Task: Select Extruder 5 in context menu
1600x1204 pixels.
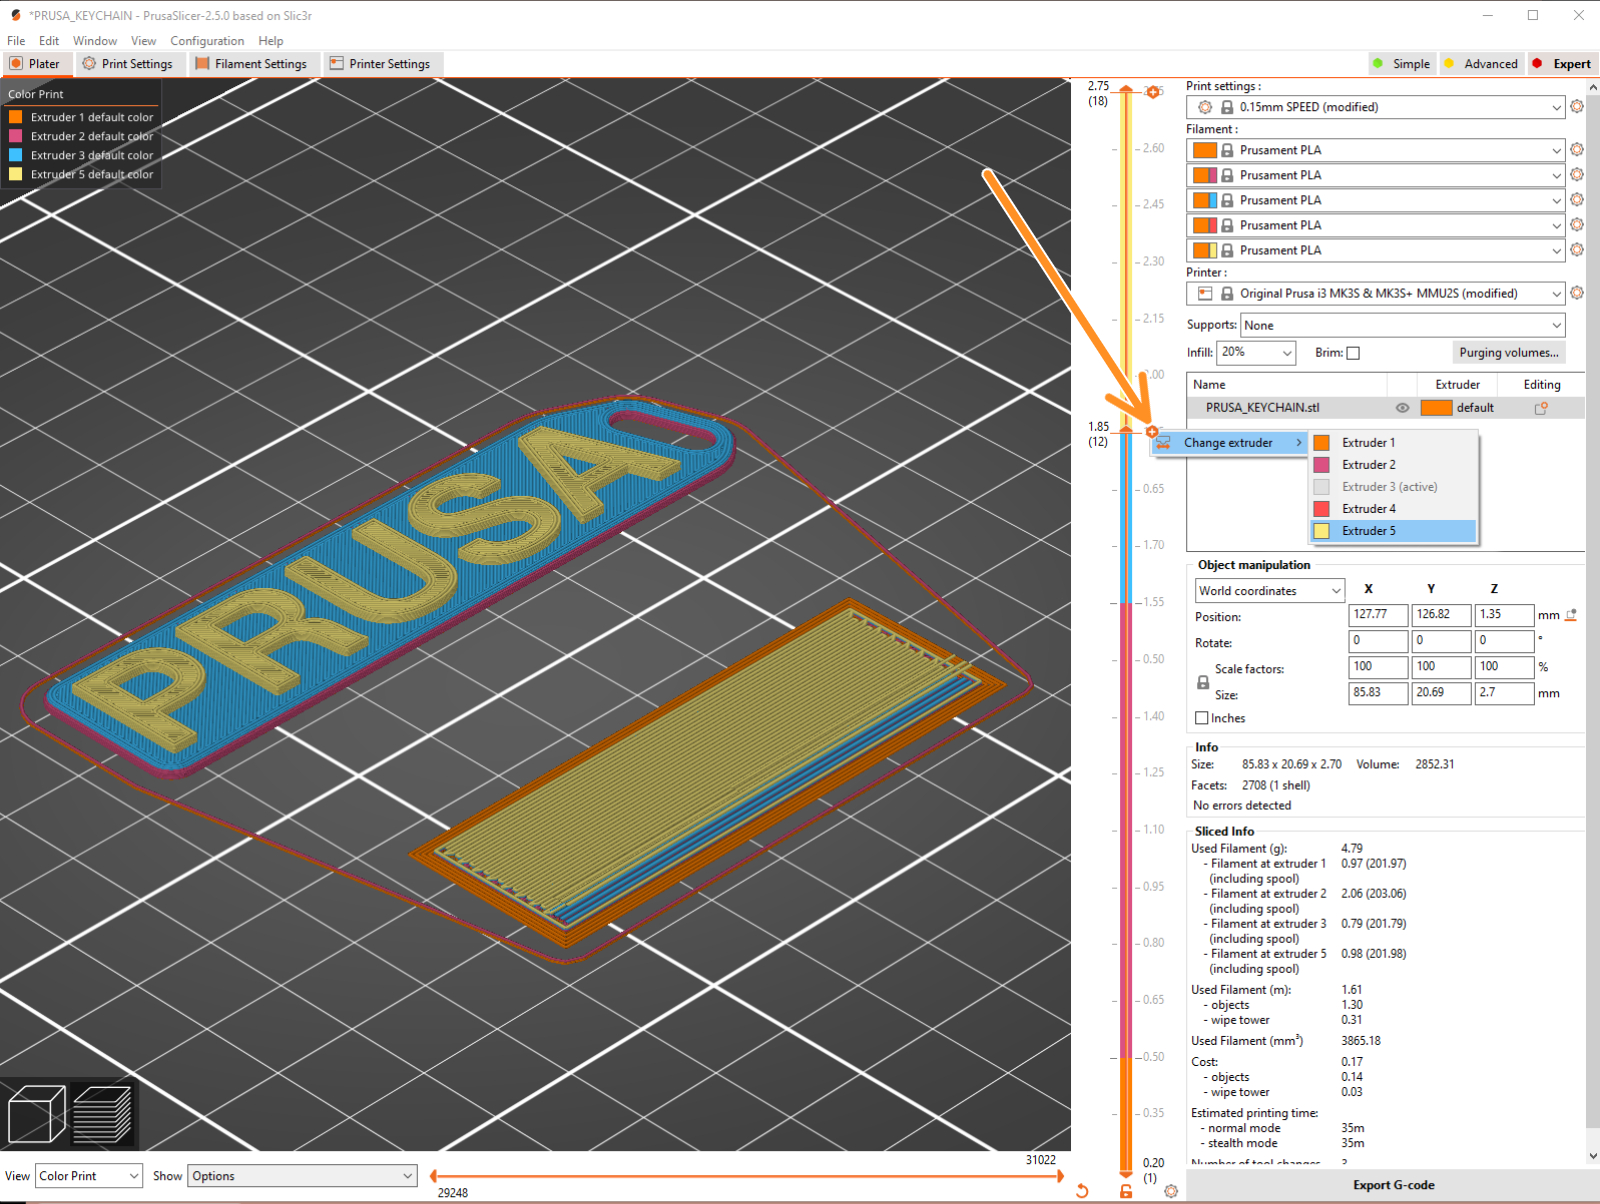Action: tap(1393, 531)
